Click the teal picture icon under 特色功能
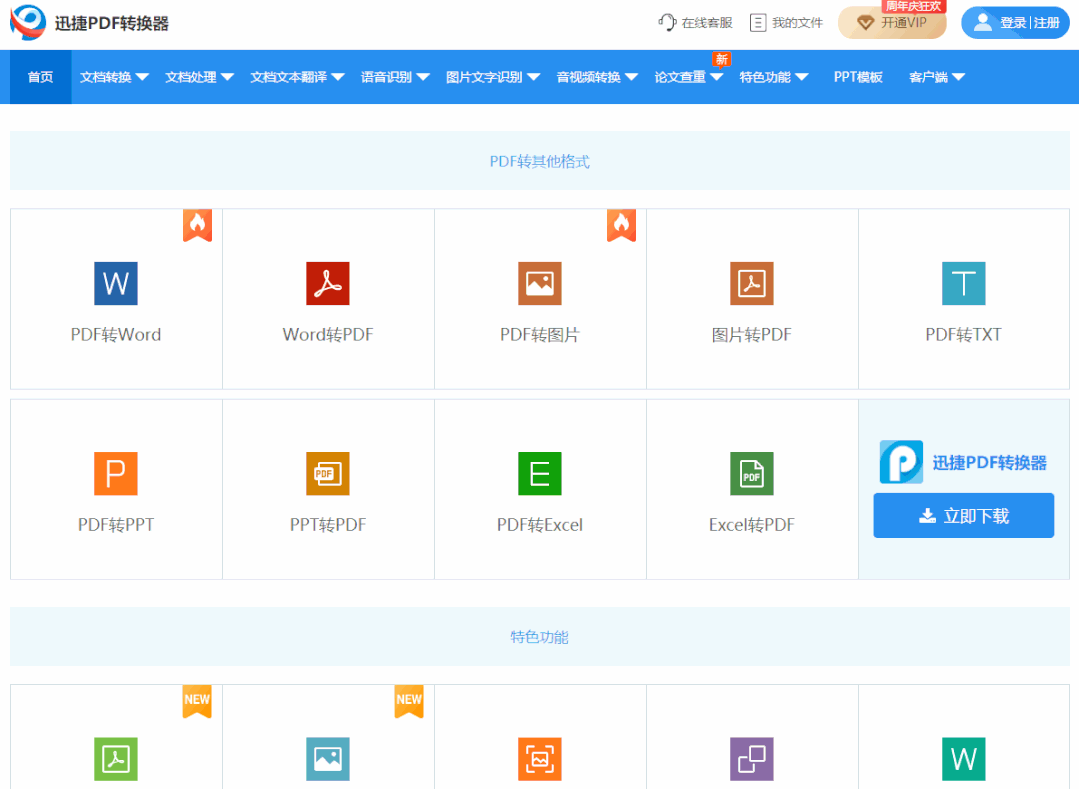Image resolution: width=1079 pixels, height=789 pixels. (x=328, y=759)
